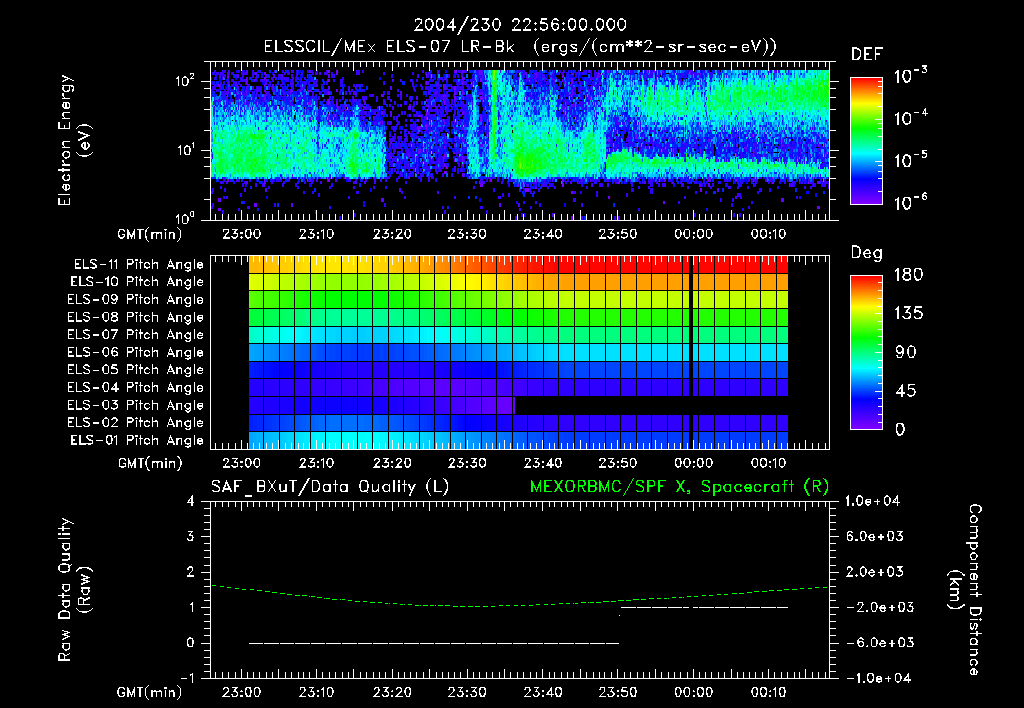Click the Raw Data Quality (Raw) axis label

(74, 590)
